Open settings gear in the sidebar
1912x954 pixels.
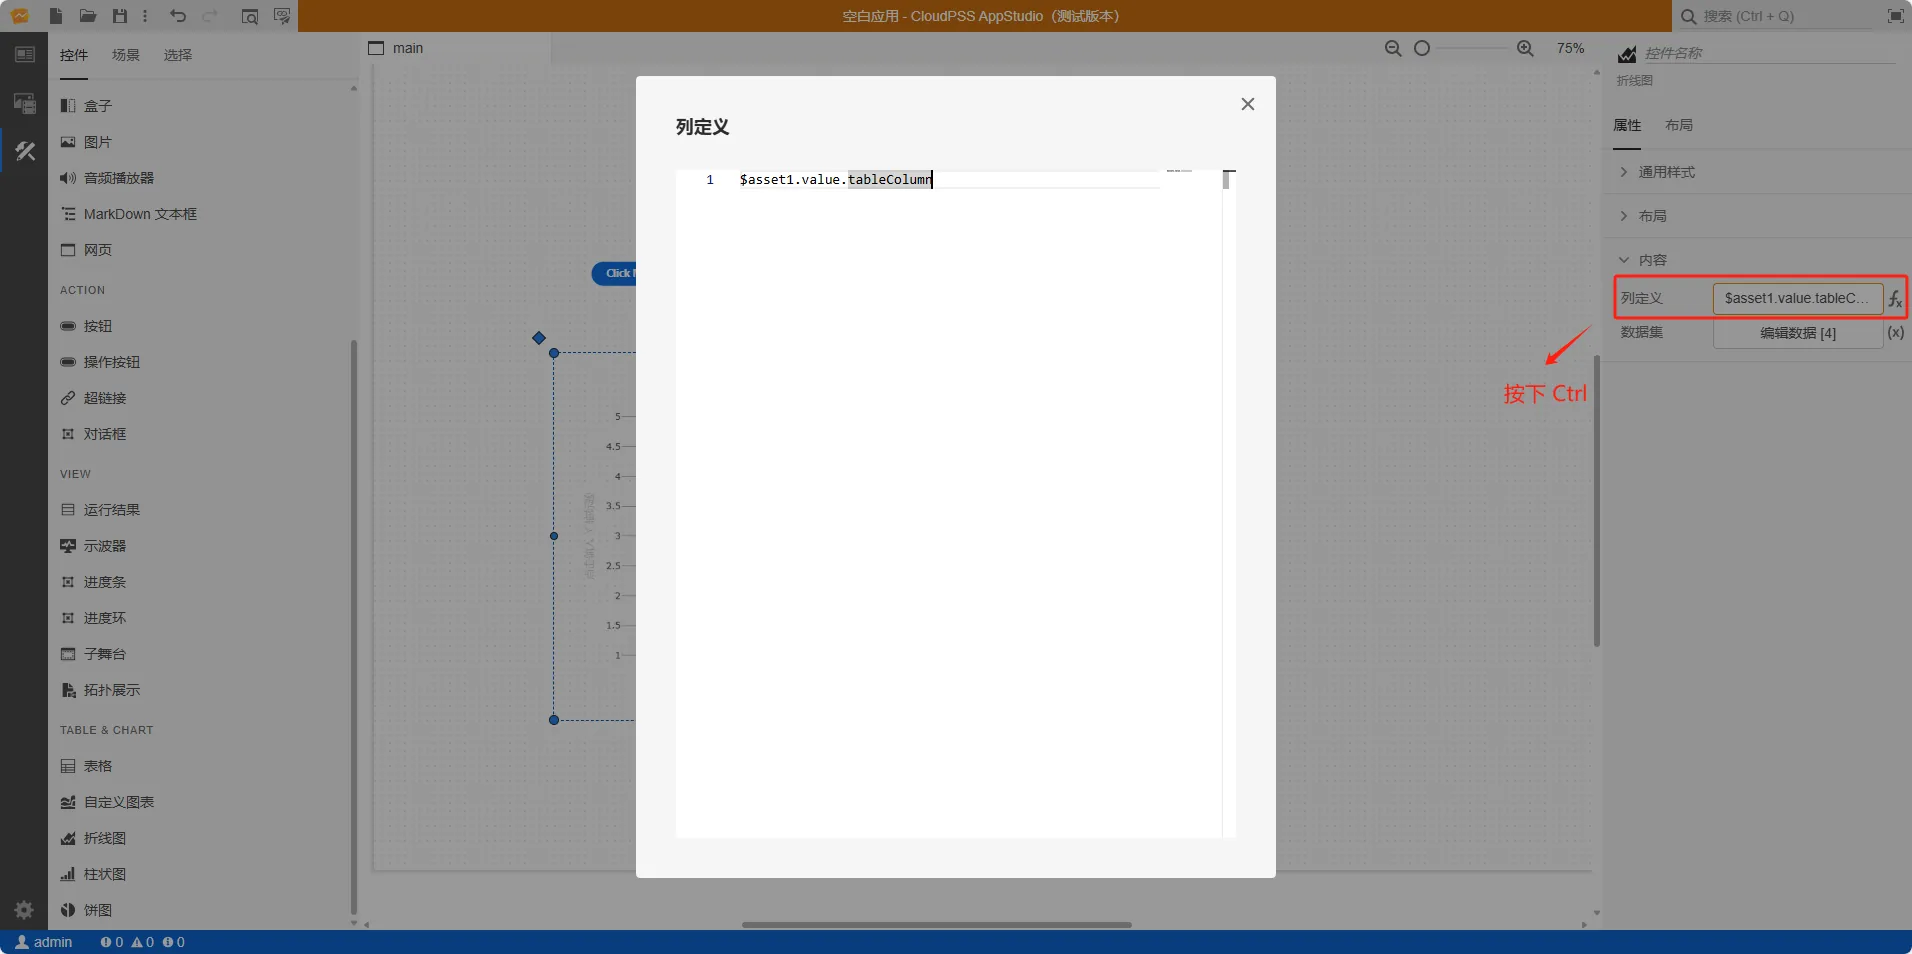(x=24, y=910)
